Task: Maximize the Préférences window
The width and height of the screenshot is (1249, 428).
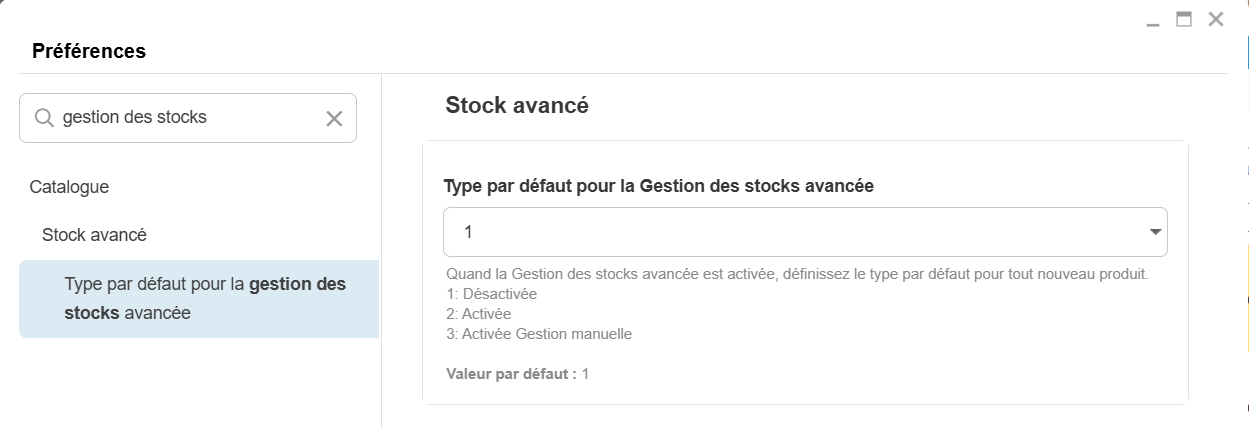Action: 1184,19
